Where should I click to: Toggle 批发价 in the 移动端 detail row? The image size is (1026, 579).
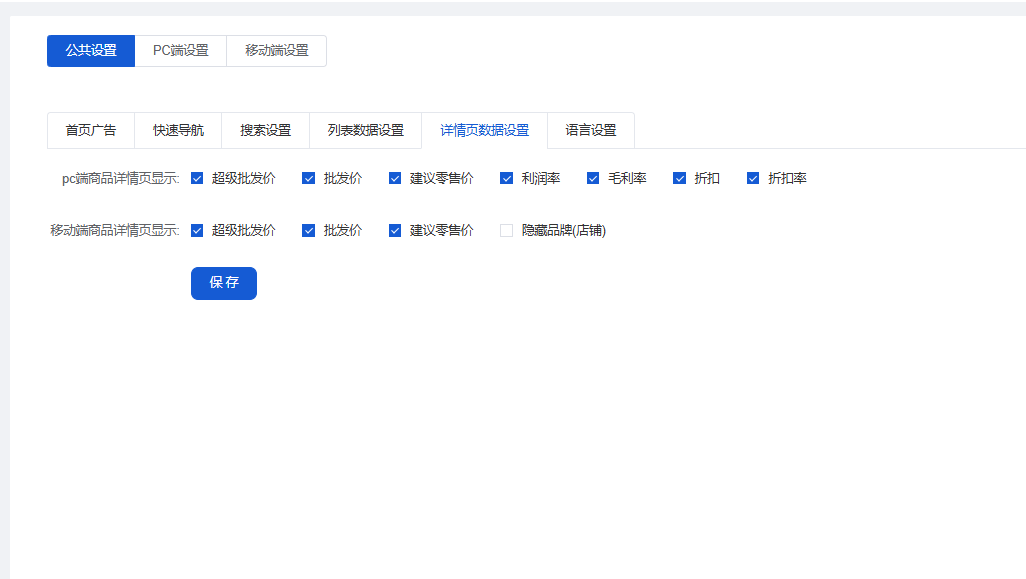309,231
